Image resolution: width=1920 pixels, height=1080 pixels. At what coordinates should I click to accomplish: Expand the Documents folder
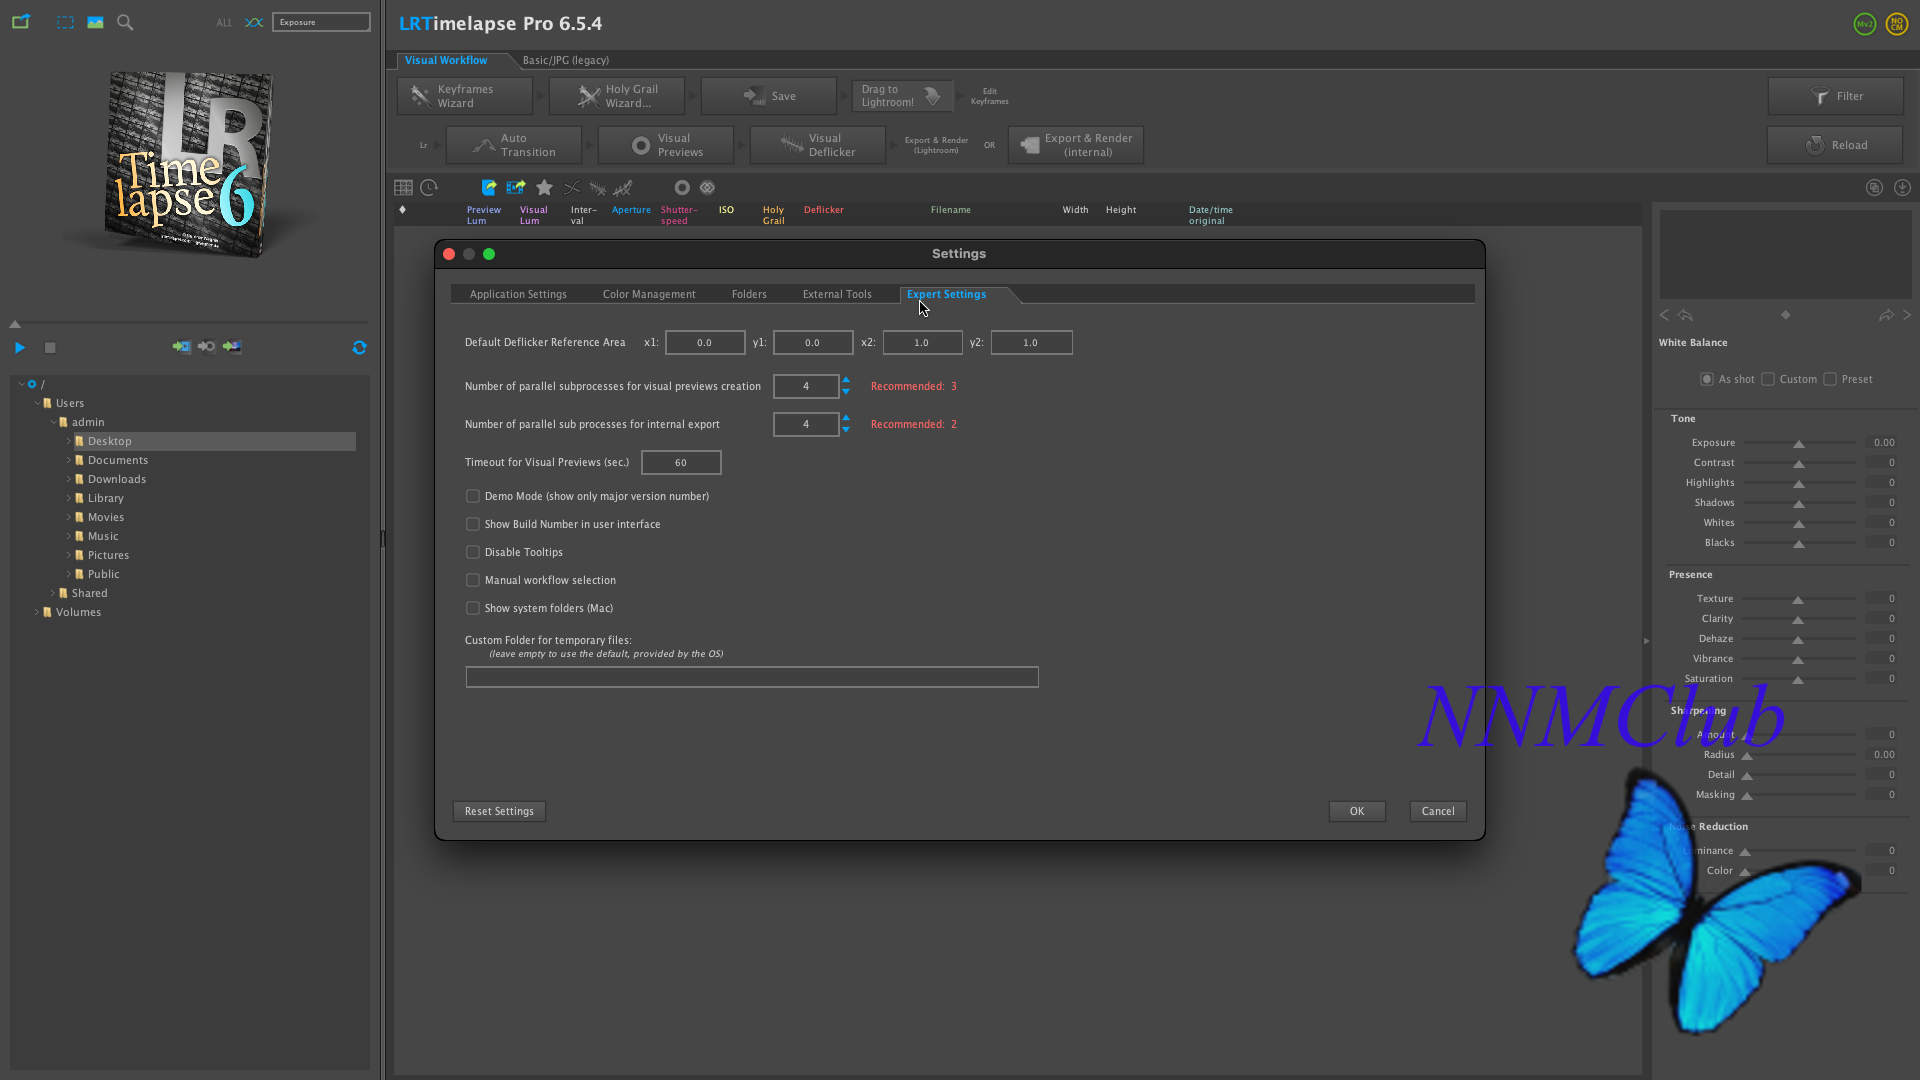pyautogui.click(x=69, y=460)
